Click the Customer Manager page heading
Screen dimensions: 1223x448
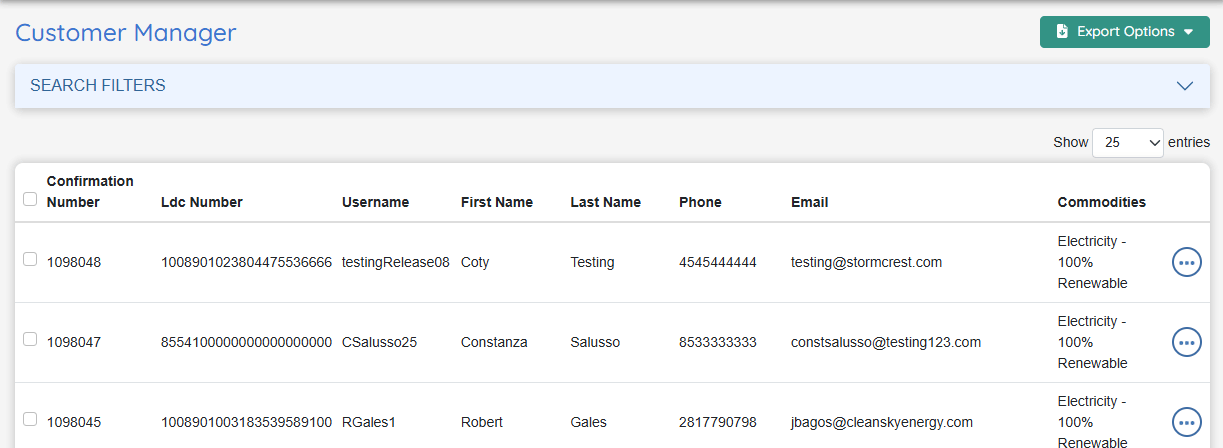(126, 32)
